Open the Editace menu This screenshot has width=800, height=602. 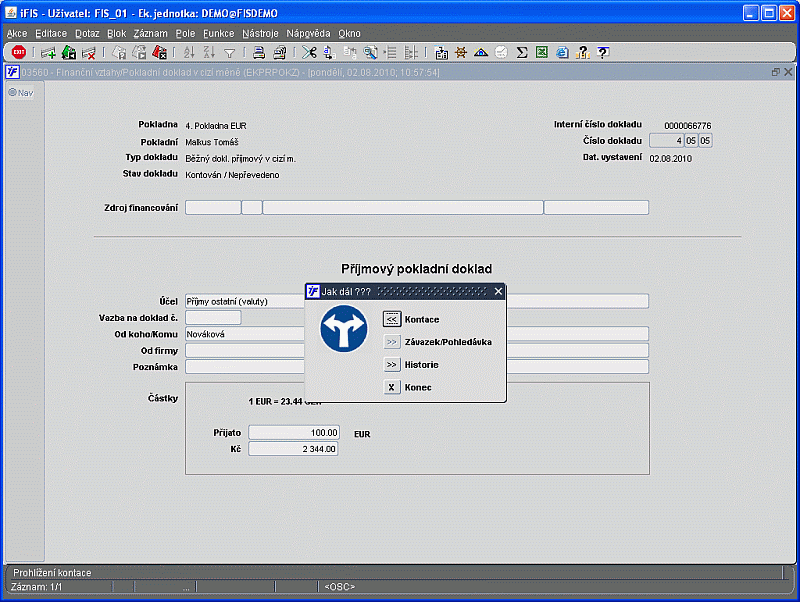point(51,33)
